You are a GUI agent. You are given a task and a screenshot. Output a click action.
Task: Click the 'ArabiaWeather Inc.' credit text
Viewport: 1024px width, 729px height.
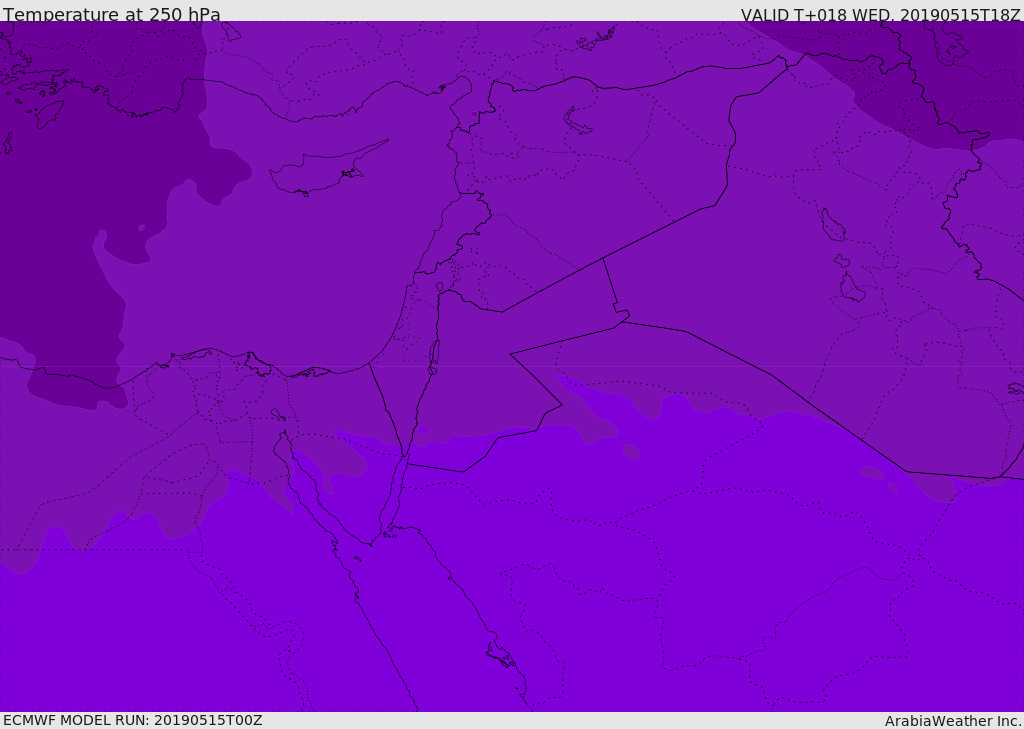point(953,721)
